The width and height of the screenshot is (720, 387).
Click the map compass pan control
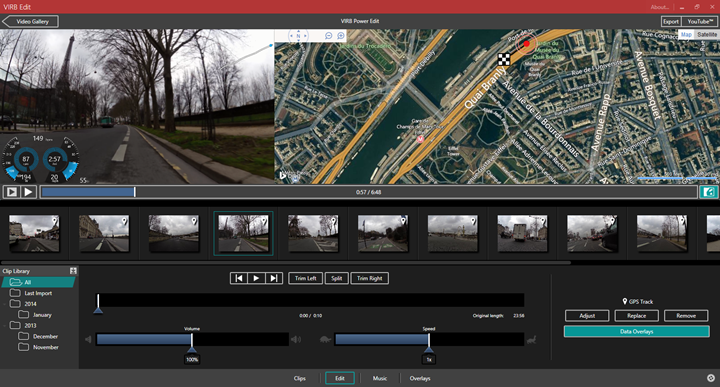[x=298, y=36]
